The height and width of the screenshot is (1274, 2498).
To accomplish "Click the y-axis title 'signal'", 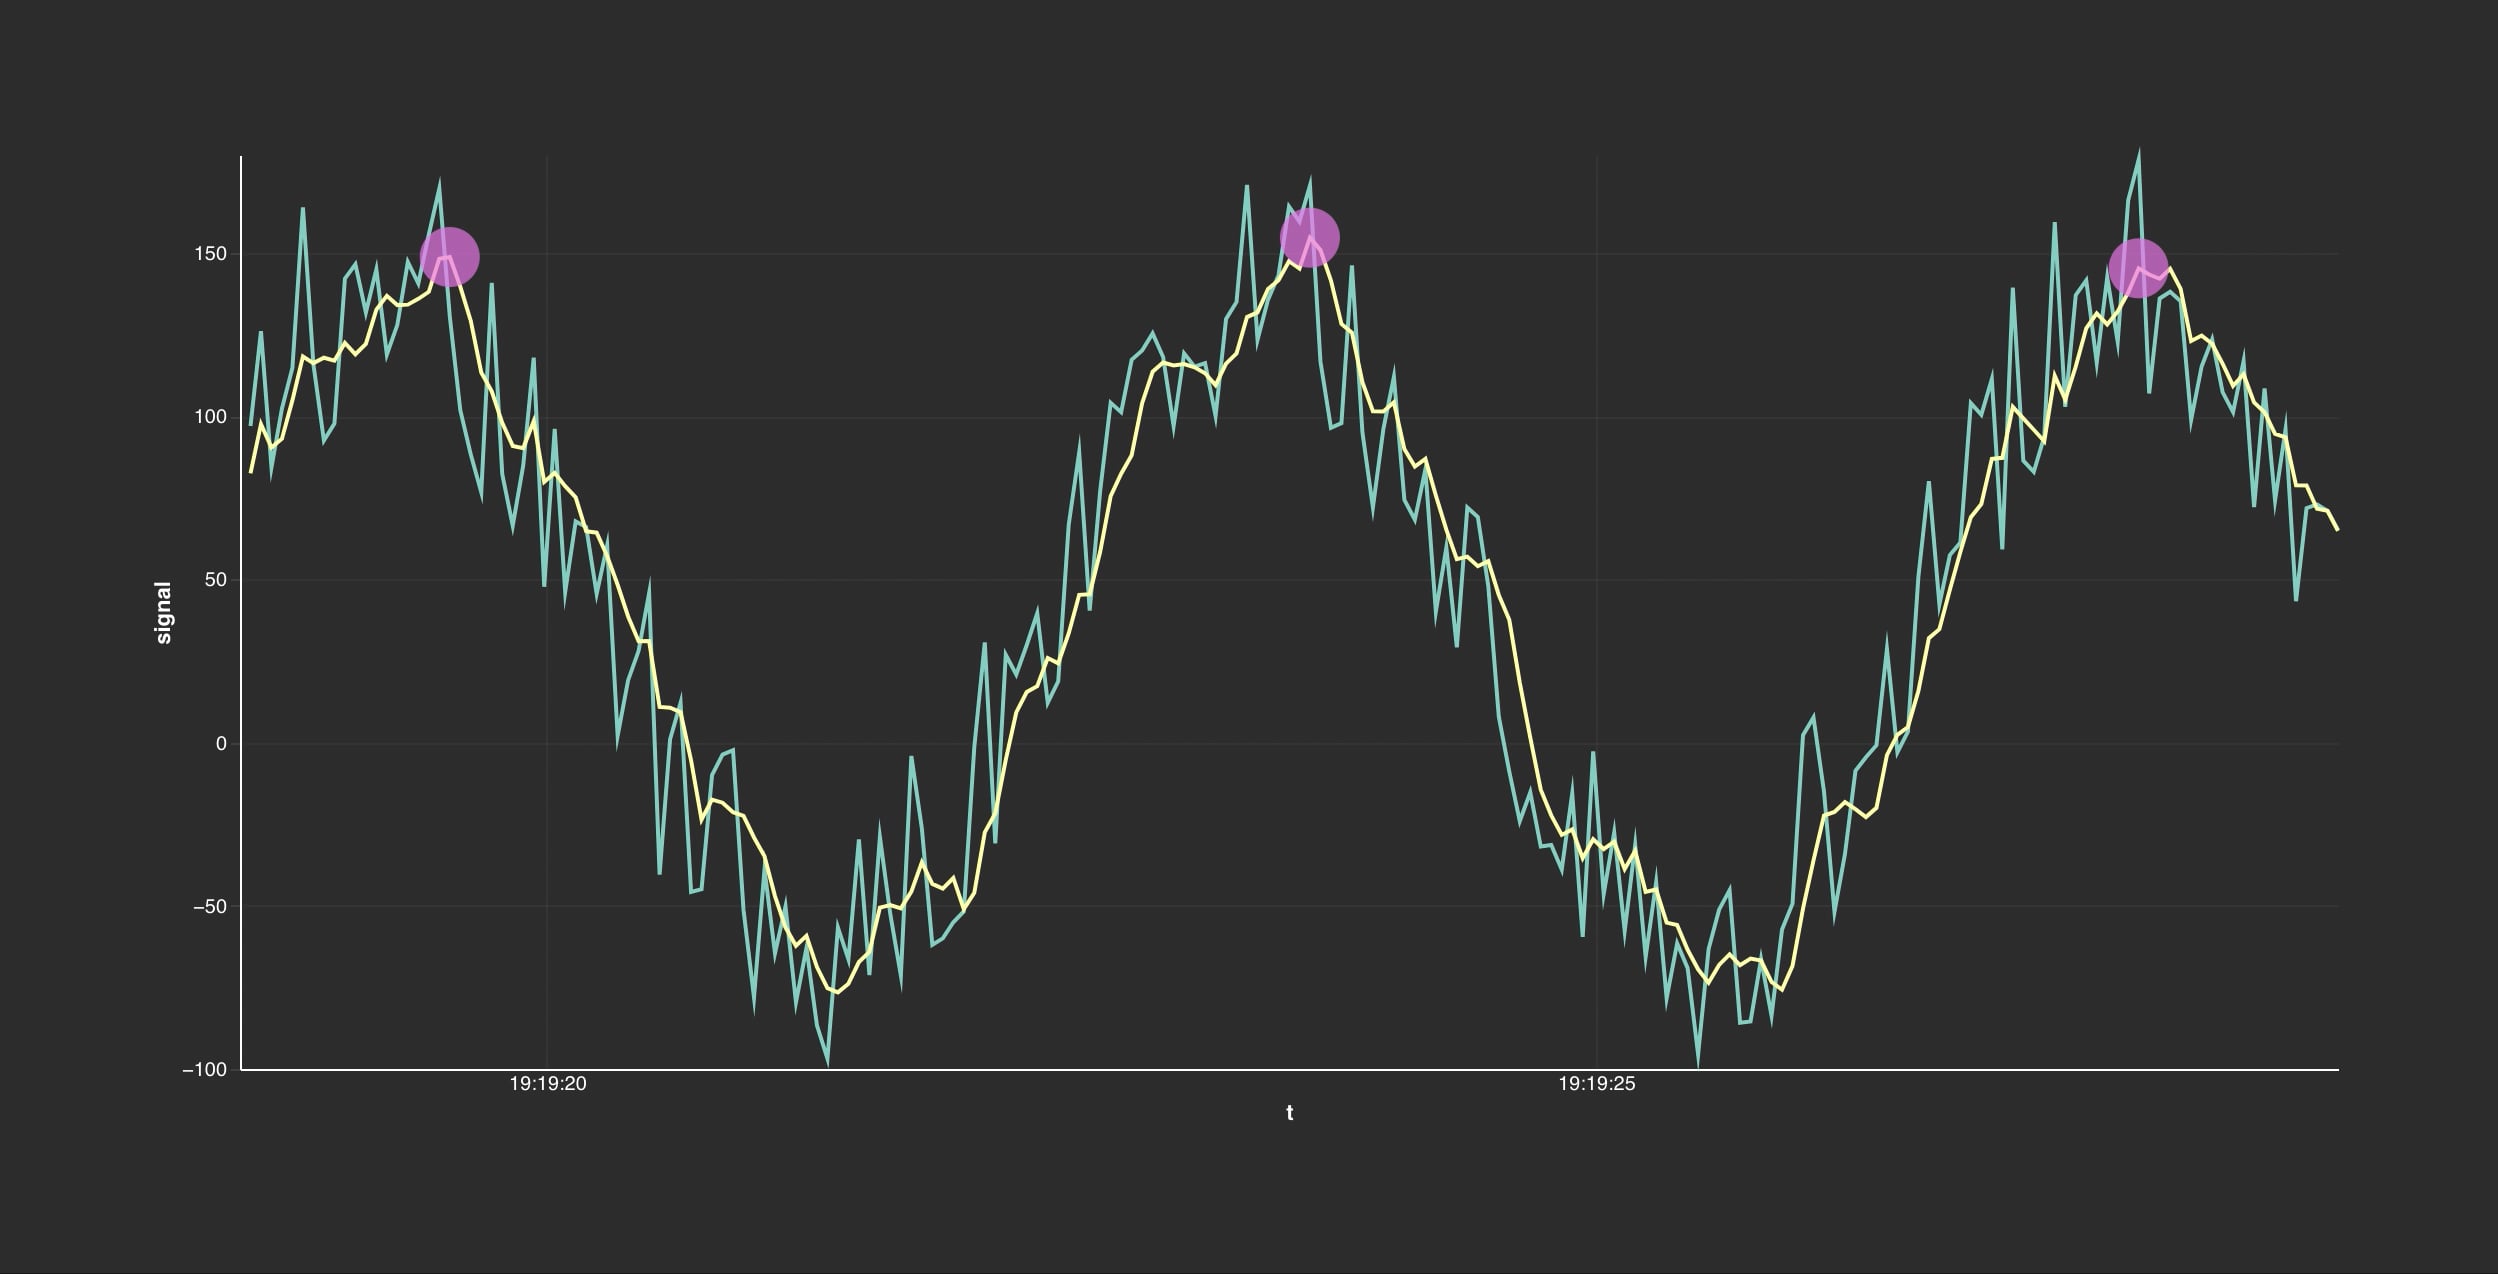I will pyautogui.click(x=164, y=613).
